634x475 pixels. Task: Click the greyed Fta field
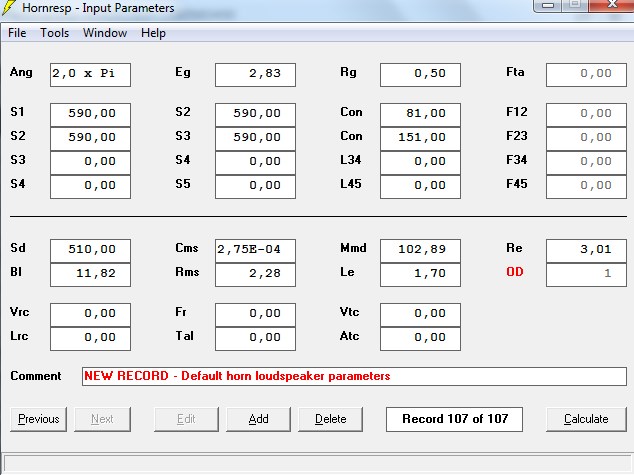[586, 74]
